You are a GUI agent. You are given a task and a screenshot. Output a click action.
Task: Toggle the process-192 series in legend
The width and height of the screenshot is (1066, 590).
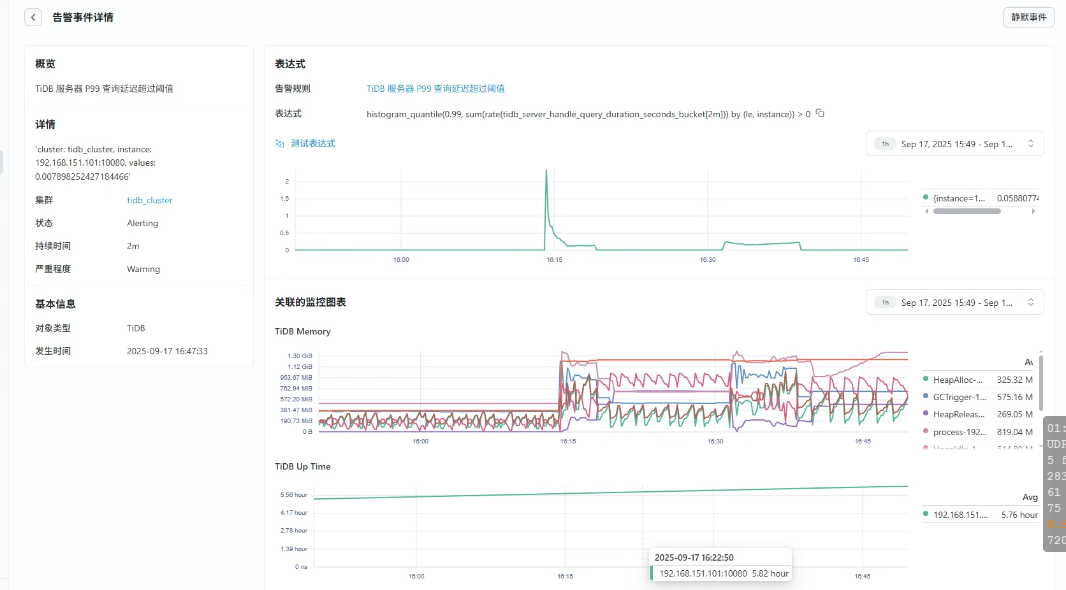pos(959,431)
